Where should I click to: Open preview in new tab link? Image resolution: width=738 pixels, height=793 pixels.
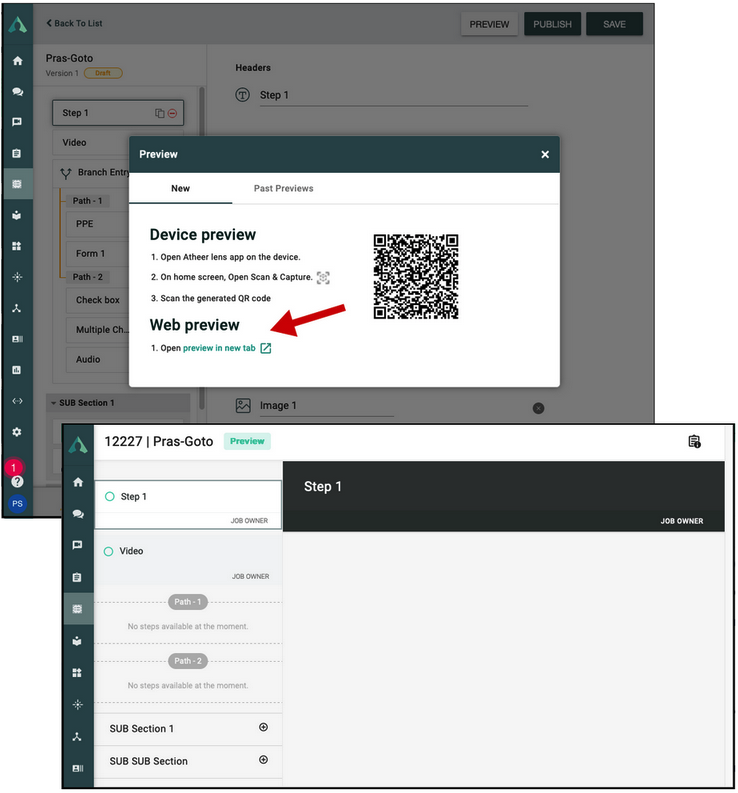click(219, 348)
